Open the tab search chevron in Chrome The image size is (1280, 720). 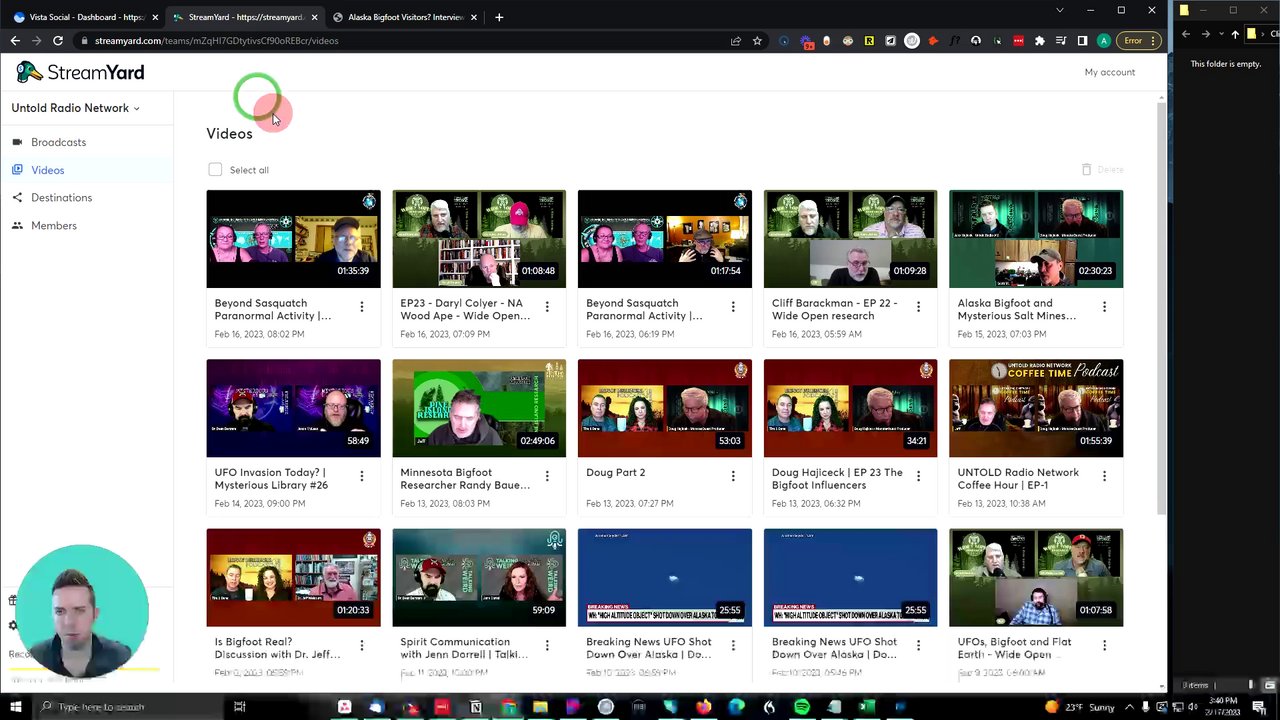pos(1059,10)
